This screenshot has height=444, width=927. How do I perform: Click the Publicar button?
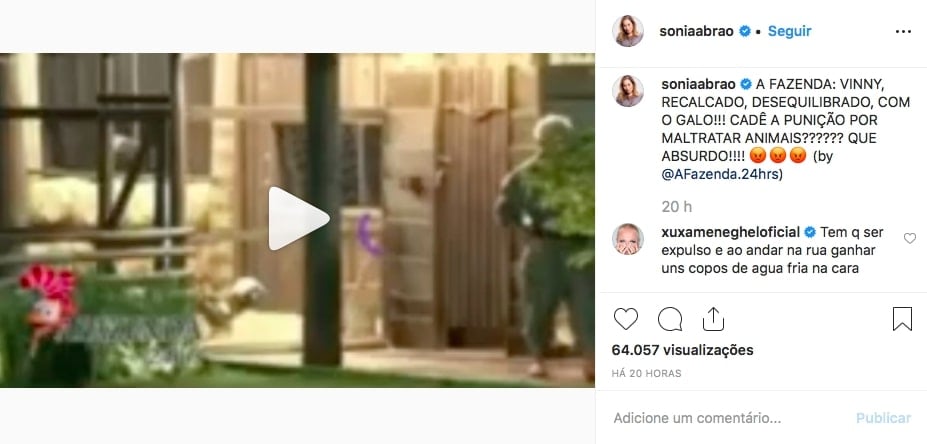click(x=883, y=418)
